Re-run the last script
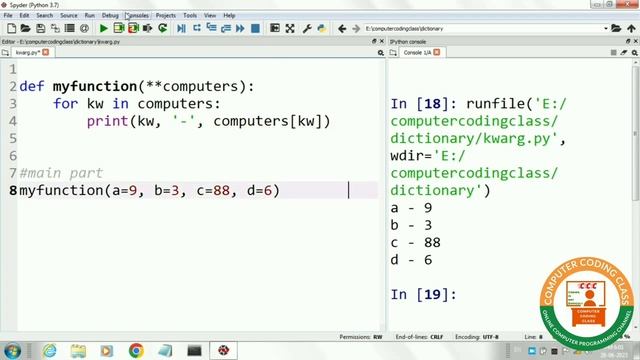Image resolution: width=640 pixels, height=360 pixels. click(162, 29)
